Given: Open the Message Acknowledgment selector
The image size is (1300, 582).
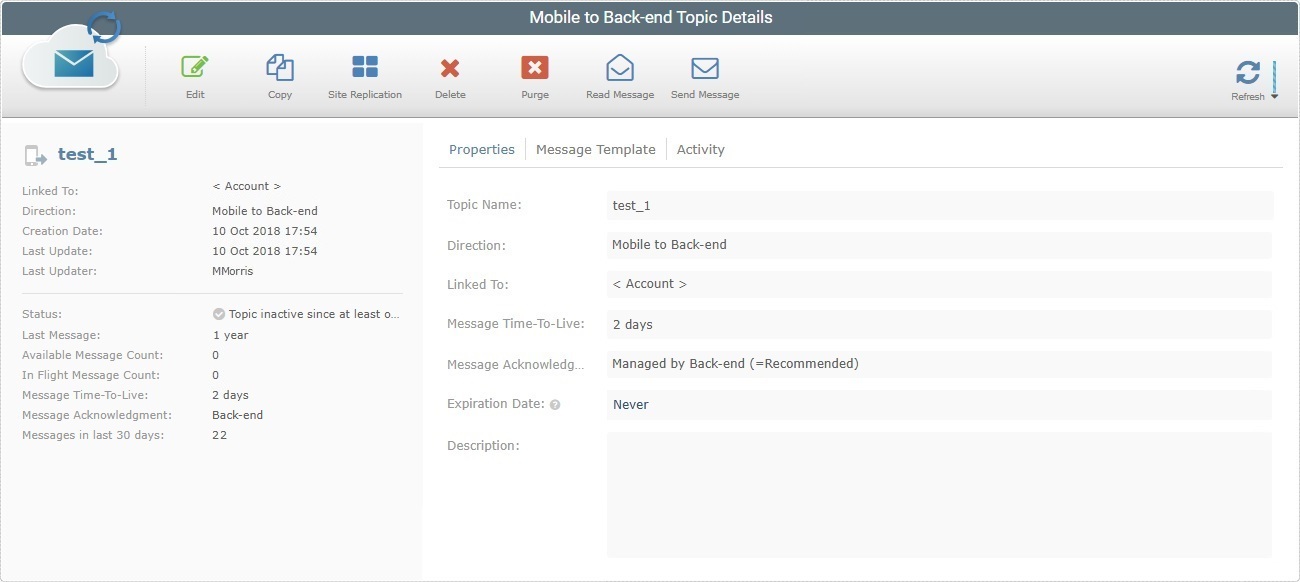Looking at the screenshot, I should click(940, 363).
